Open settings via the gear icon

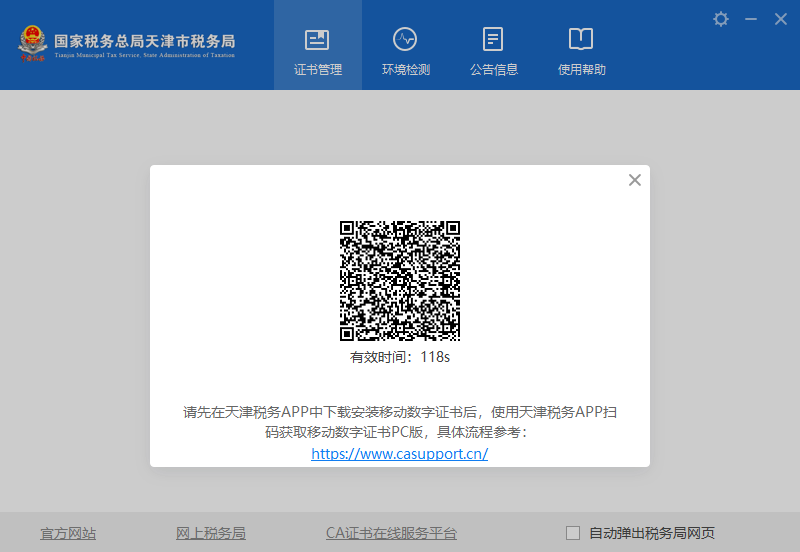[x=720, y=19]
